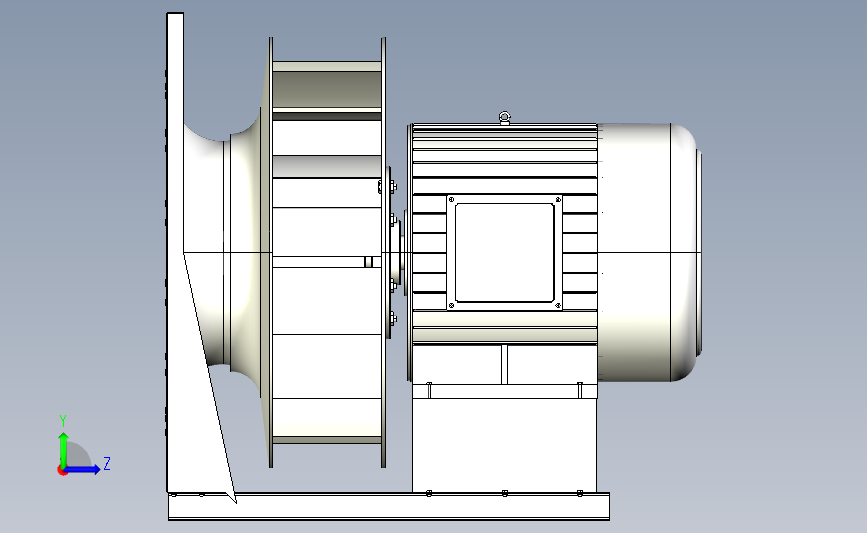Select the long horizontal base frame rail

(389, 506)
